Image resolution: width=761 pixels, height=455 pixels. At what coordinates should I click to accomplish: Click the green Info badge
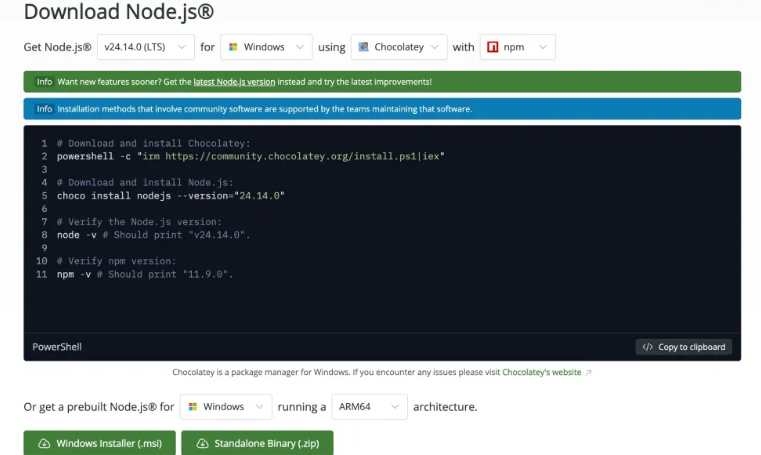44,82
